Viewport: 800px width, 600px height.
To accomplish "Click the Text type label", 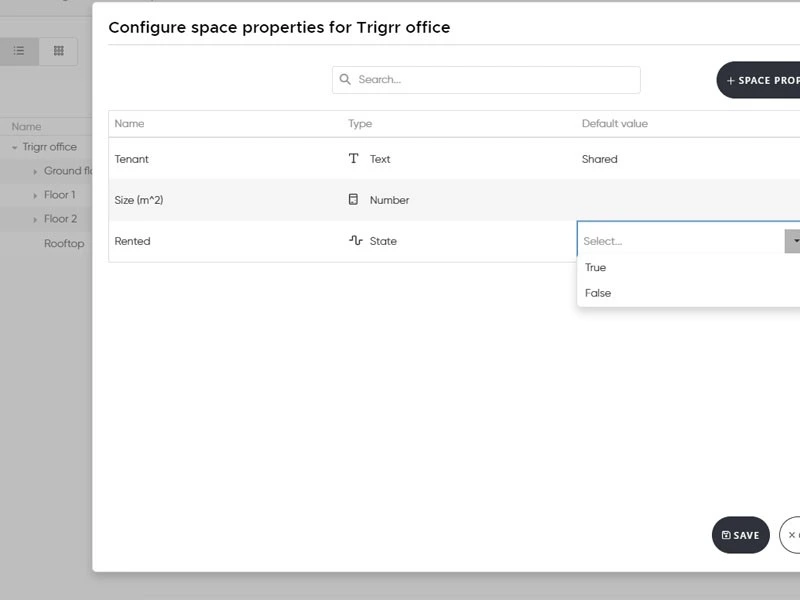I will pos(380,159).
